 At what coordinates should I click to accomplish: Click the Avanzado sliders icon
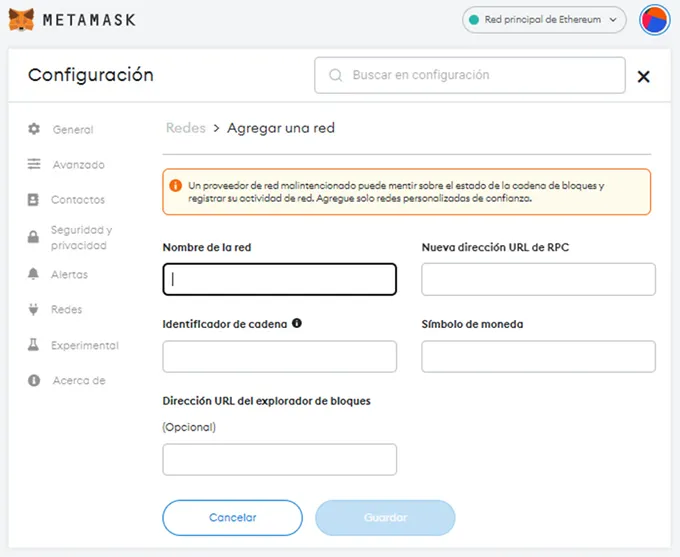[x=34, y=164]
